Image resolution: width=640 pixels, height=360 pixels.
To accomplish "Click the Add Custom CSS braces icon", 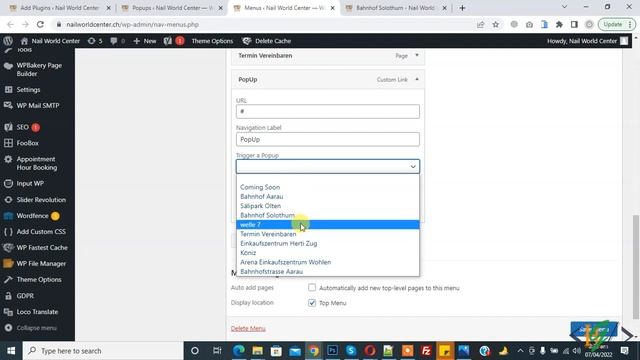I will [8, 231].
